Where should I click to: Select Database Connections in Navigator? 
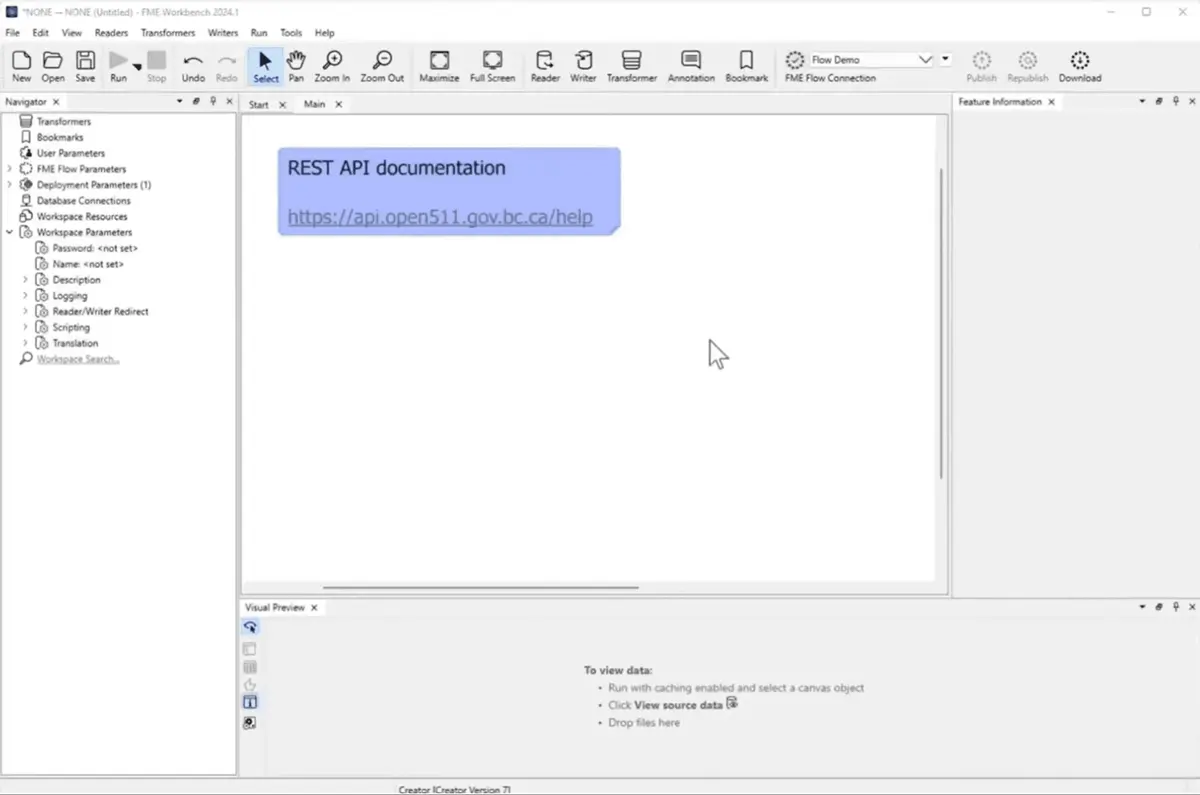pyautogui.click(x=84, y=201)
